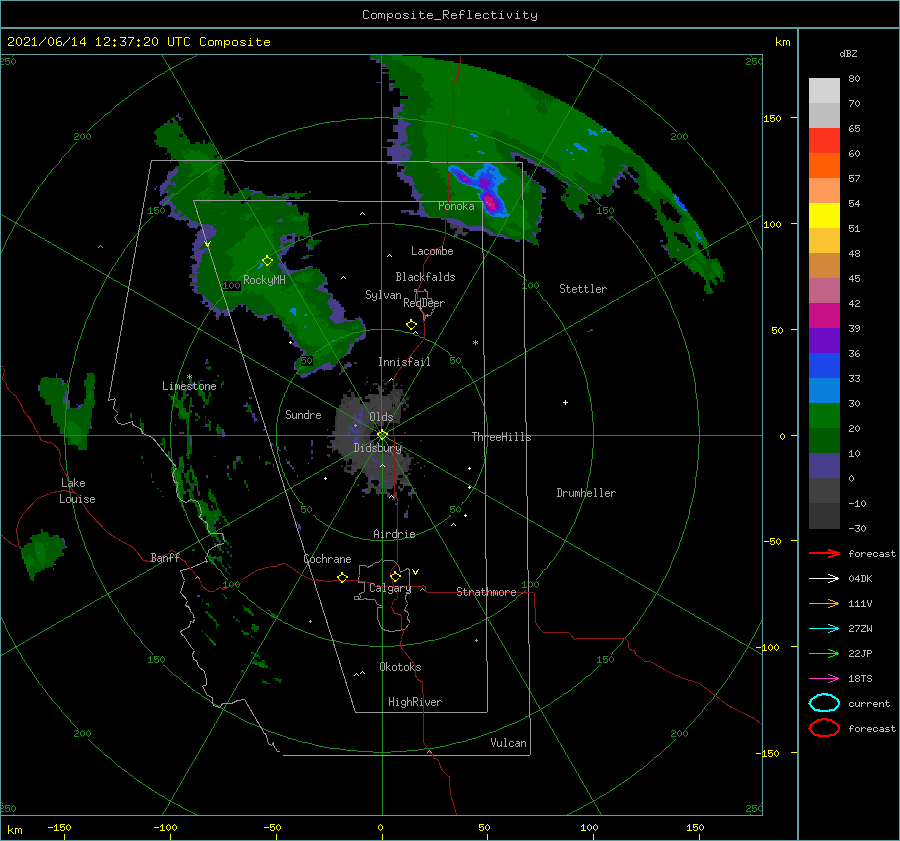The width and height of the screenshot is (900, 841).
Task: Choose the bright green 20-30 dBZ swatch
Action: pyautogui.click(x=824, y=416)
